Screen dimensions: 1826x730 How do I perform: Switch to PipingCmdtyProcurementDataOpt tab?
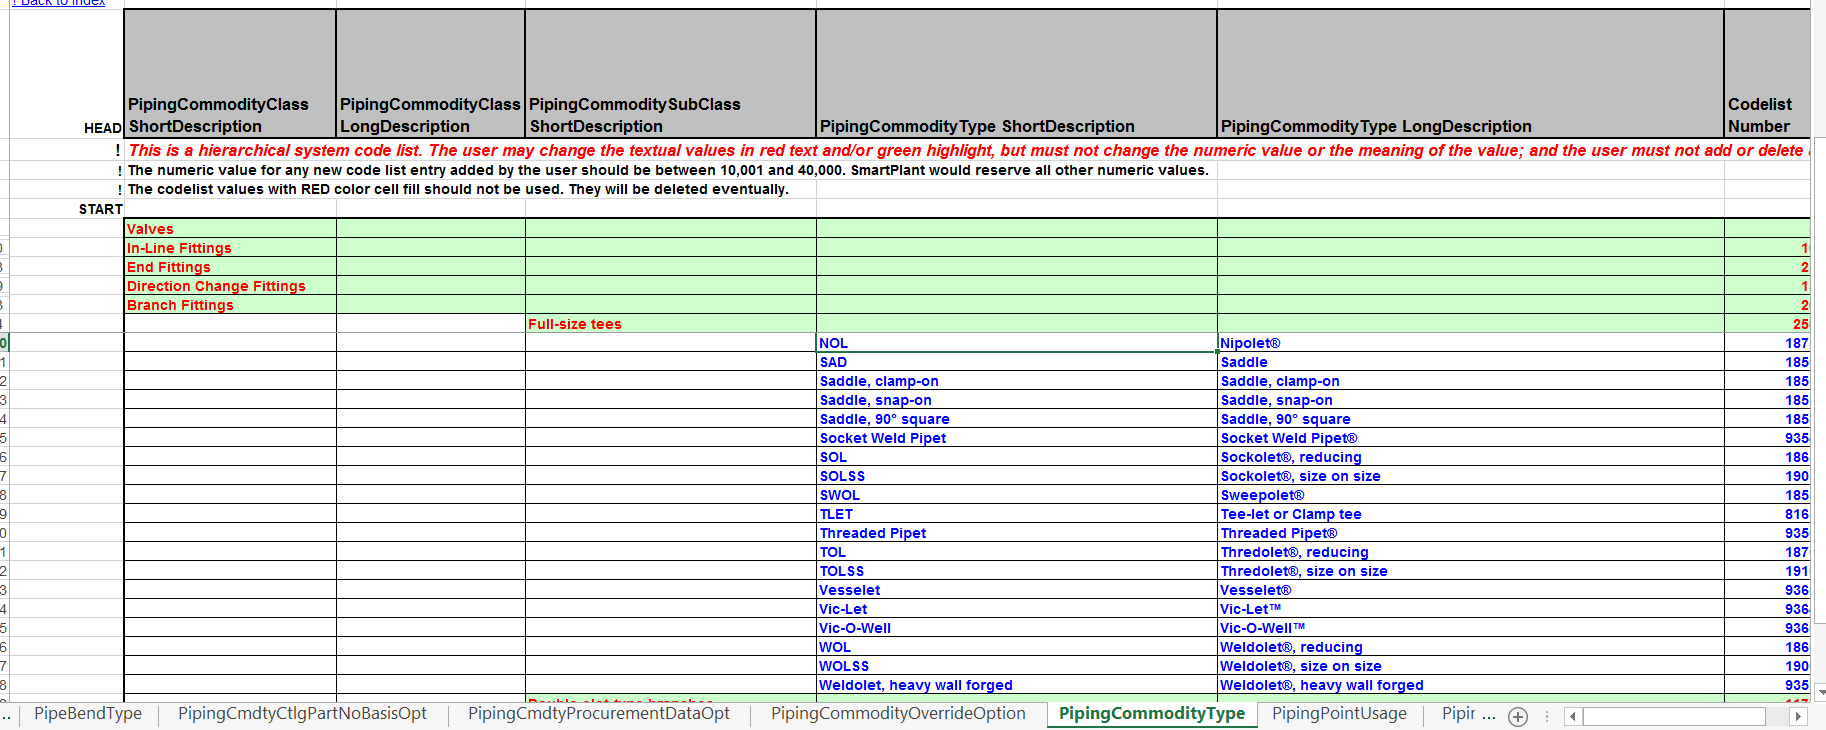click(x=599, y=714)
